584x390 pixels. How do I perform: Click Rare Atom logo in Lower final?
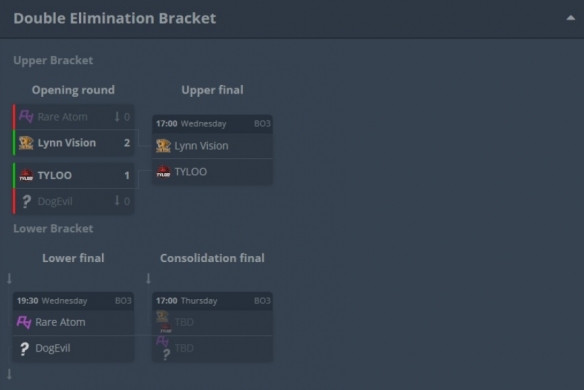click(24, 322)
